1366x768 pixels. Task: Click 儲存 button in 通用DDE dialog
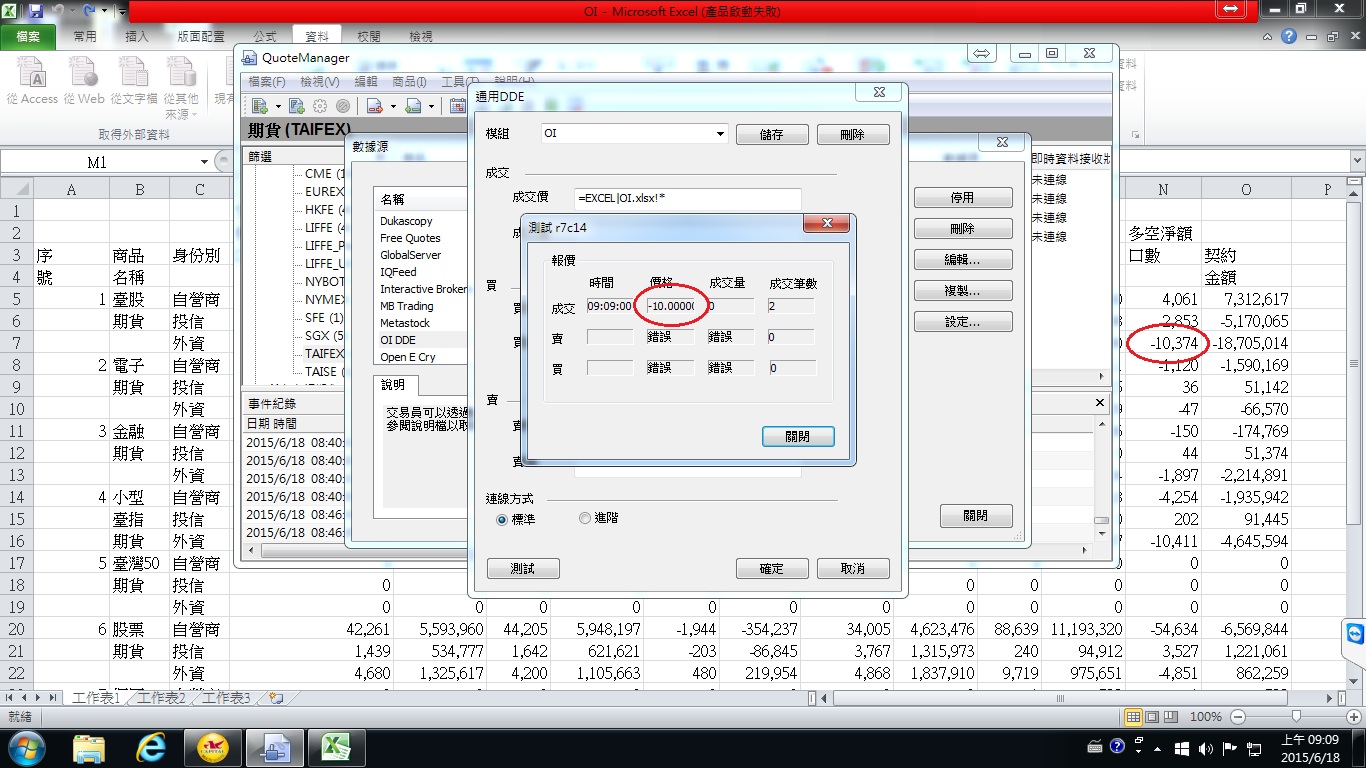(x=772, y=134)
